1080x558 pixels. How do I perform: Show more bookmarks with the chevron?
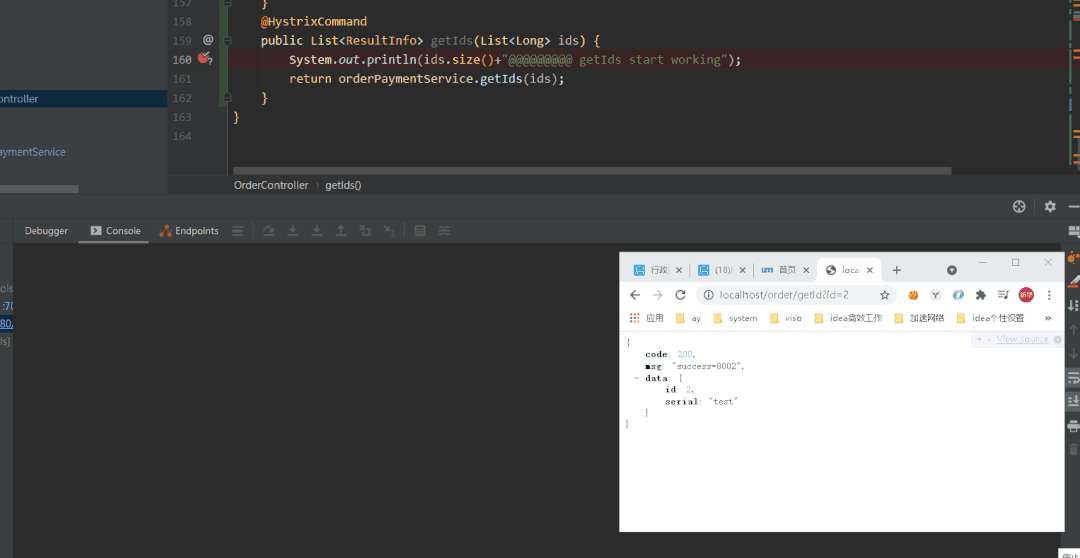[x=1048, y=318]
